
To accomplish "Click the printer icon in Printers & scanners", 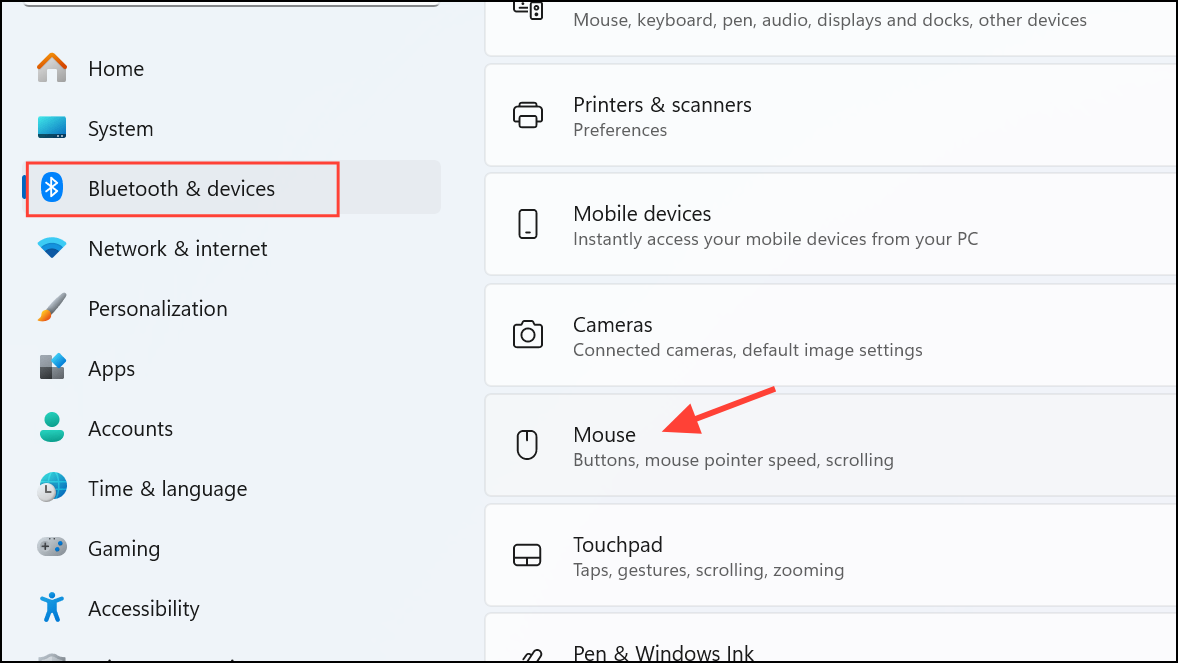I will pyautogui.click(x=528, y=115).
